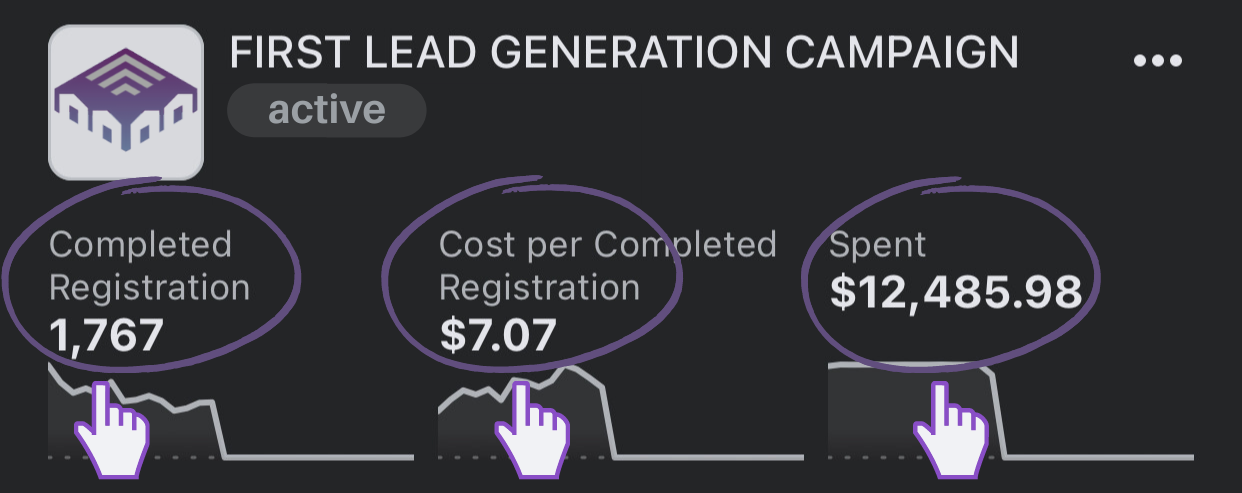Viewport: 1242px width, 493px height.
Task: Click the $7.07 cost value
Action: (497, 335)
